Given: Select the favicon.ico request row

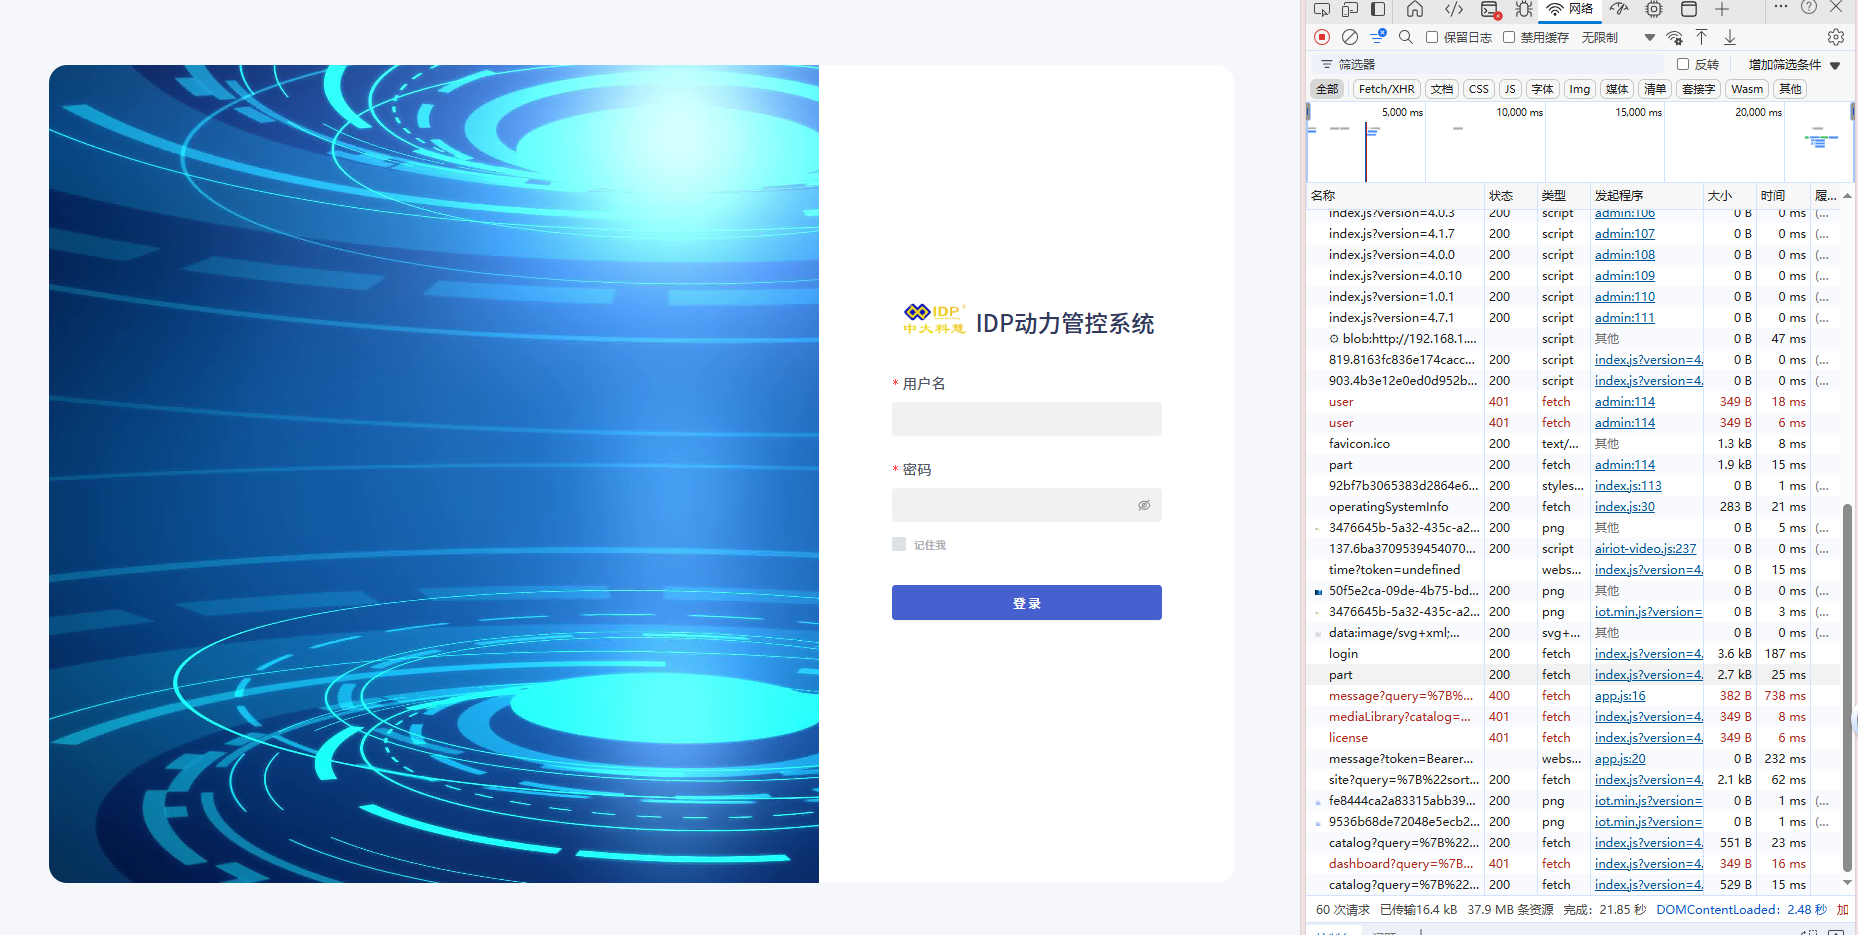Looking at the screenshot, I should tap(1573, 444).
